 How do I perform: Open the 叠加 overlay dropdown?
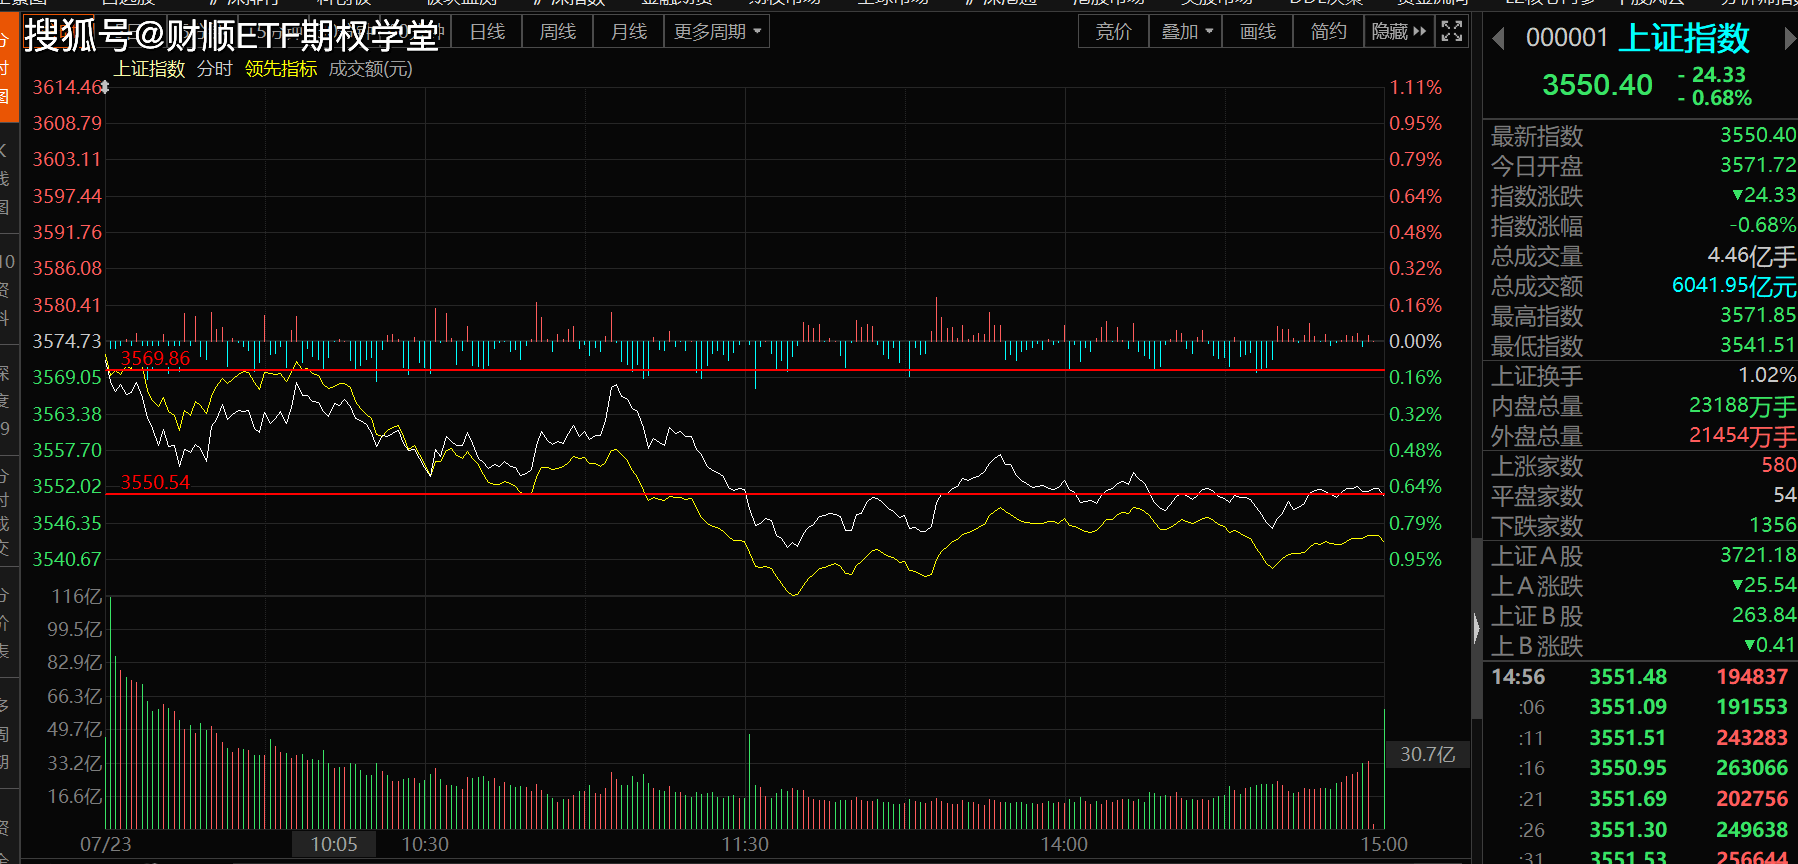(1186, 32)
